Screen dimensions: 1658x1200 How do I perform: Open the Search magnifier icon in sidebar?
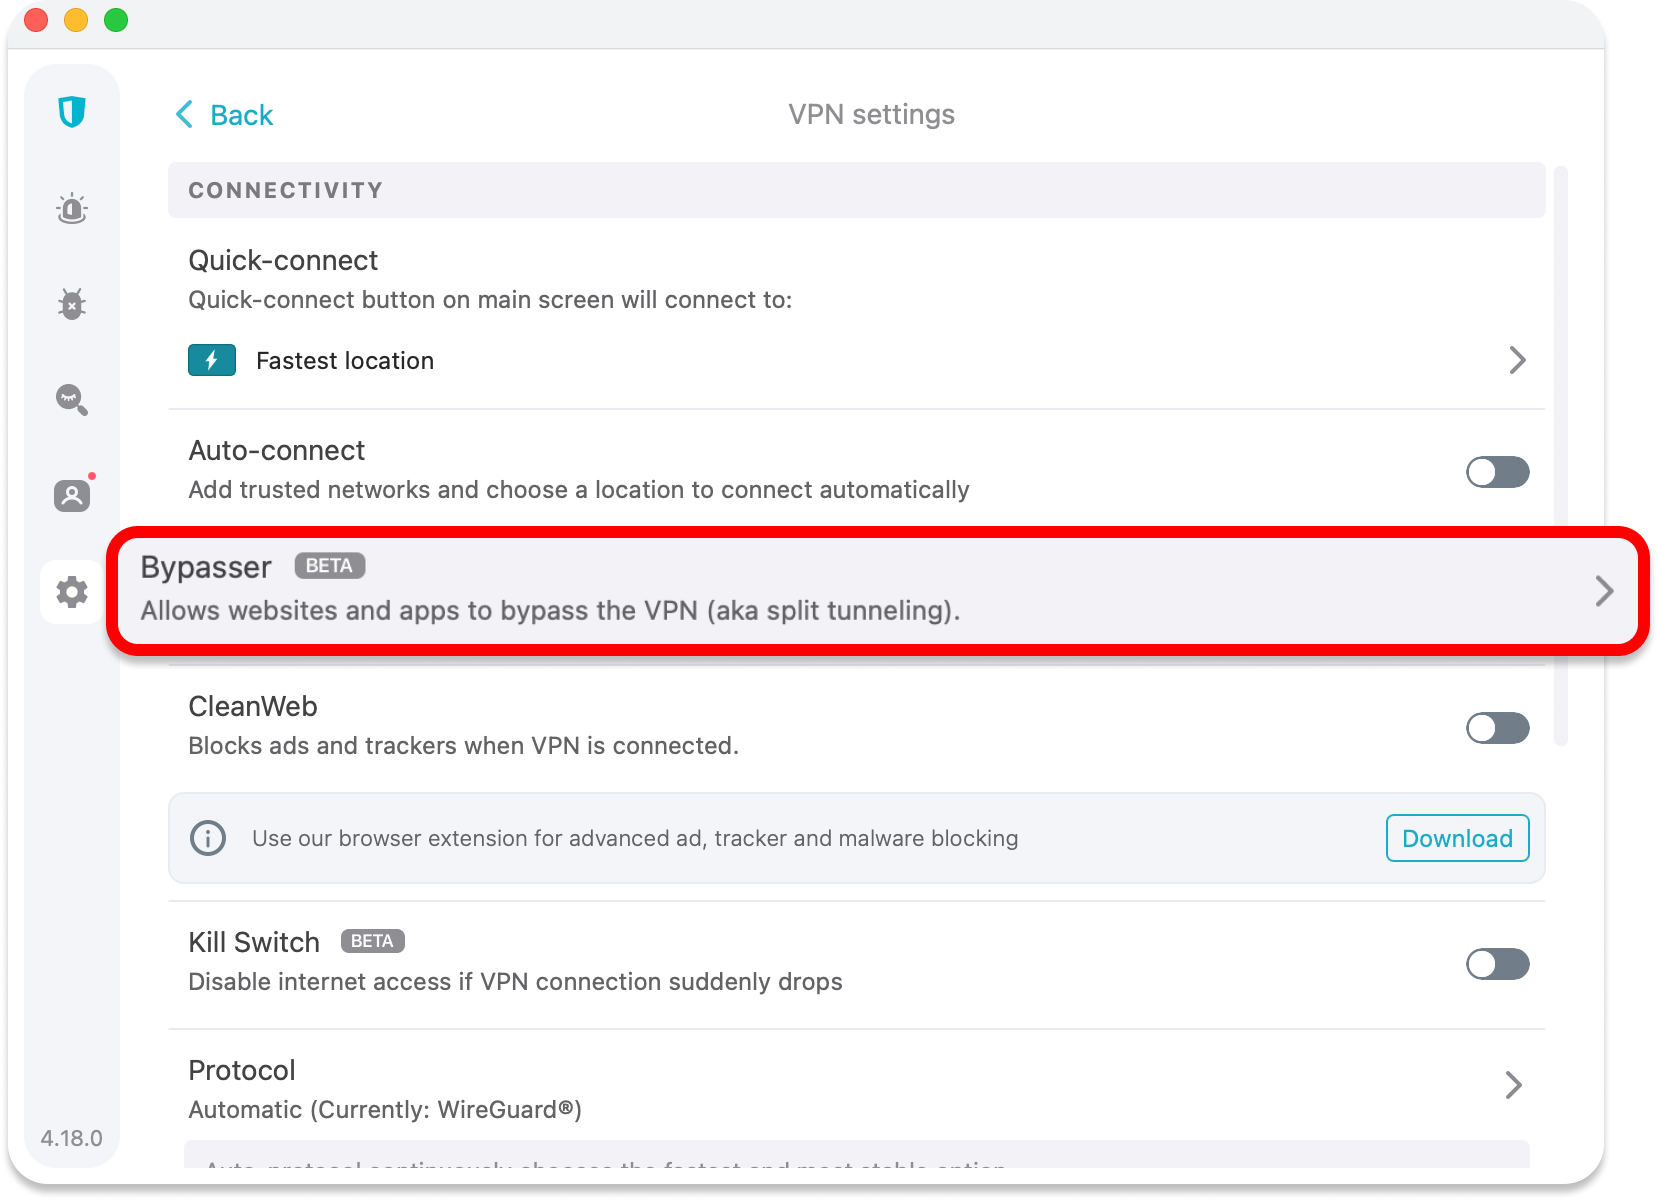(x=72, y=400)
